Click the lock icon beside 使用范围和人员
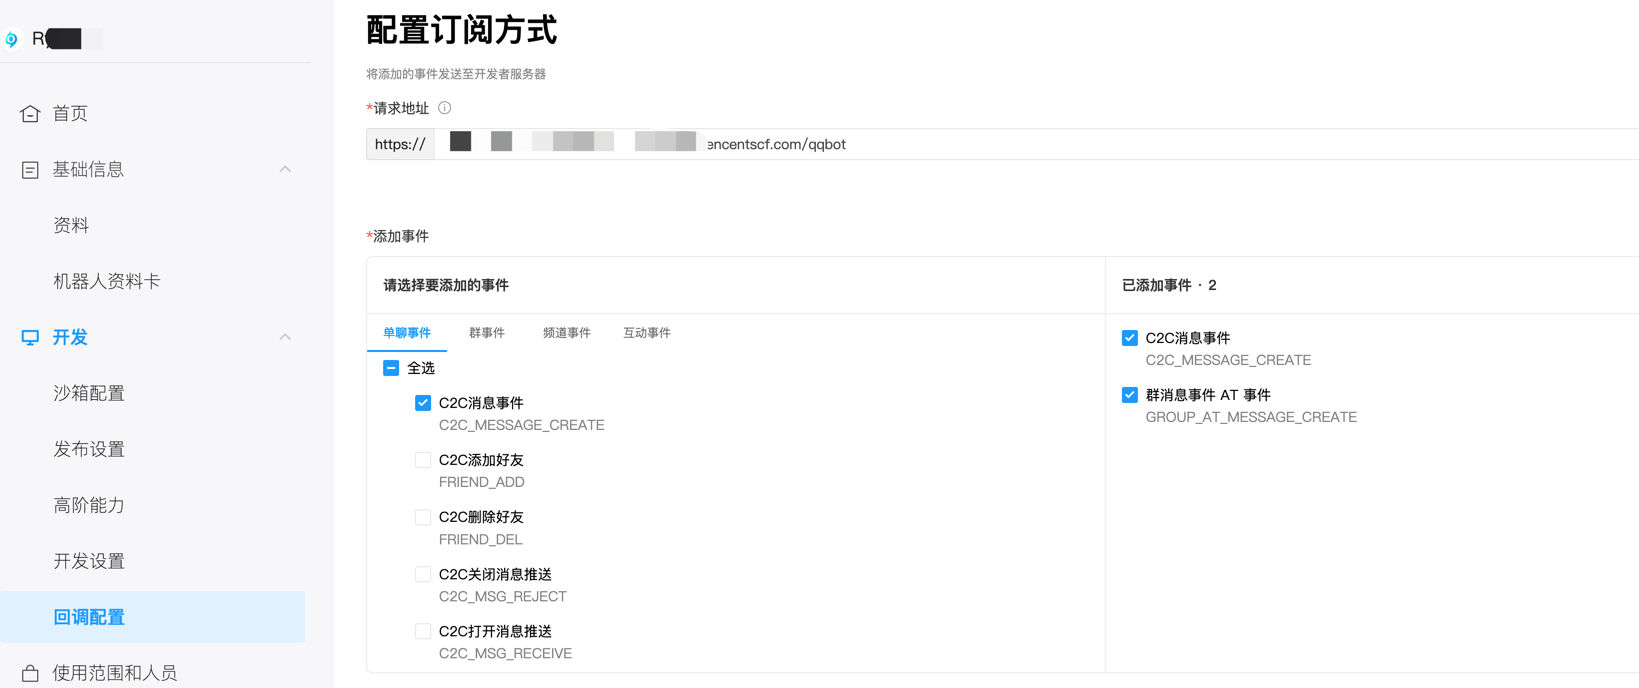 pyautogui.click(x=30, y=673)
